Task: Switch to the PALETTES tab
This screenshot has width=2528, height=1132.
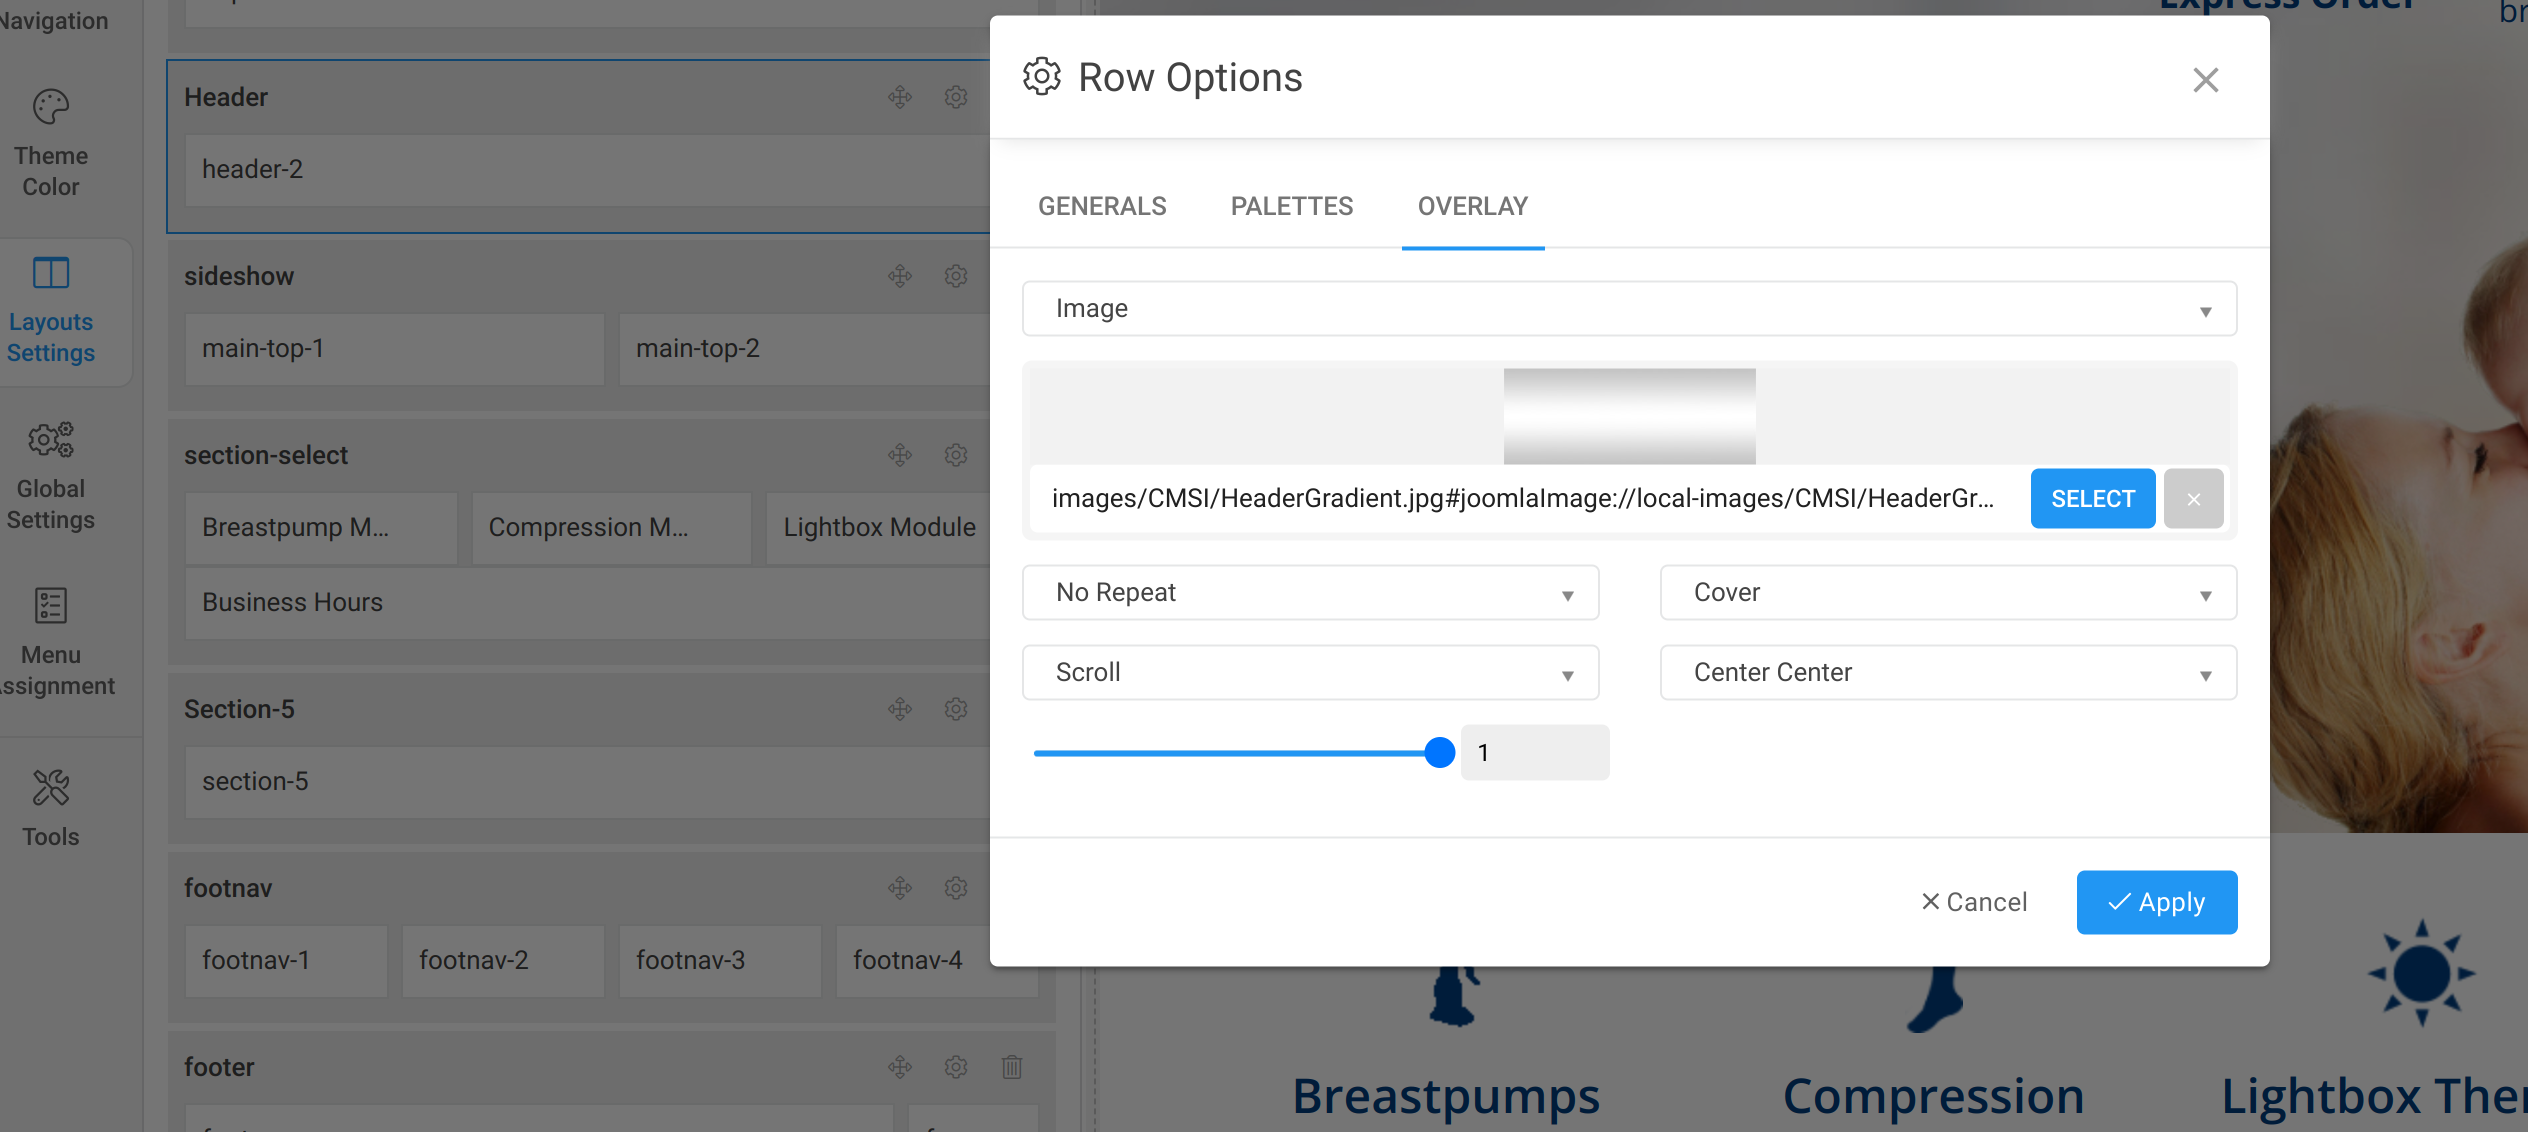Action: click(x=1291, y=206)
